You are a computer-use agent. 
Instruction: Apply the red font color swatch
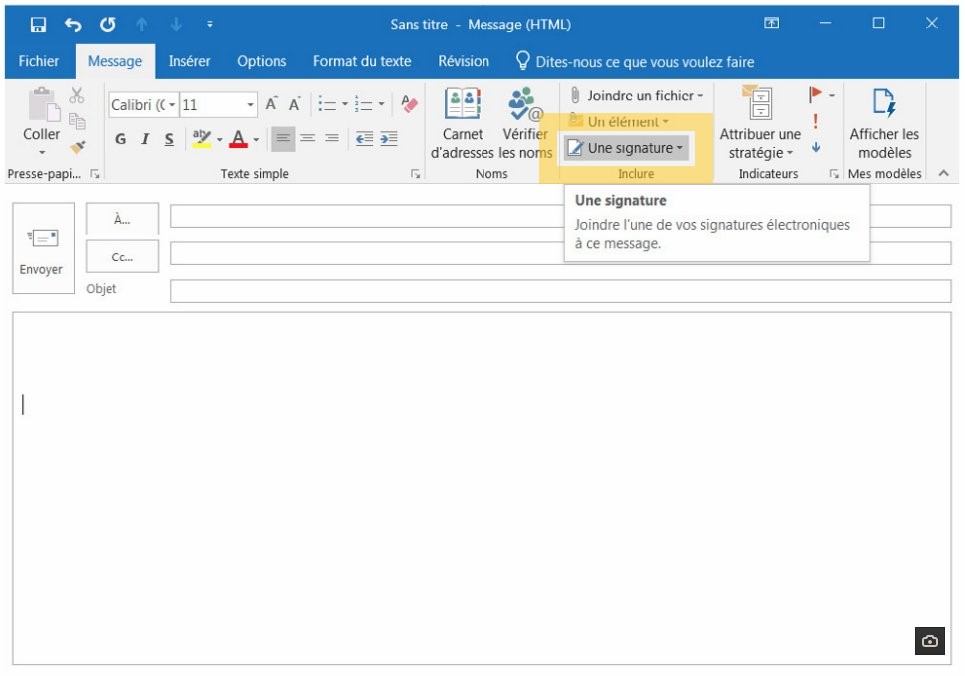239,139
